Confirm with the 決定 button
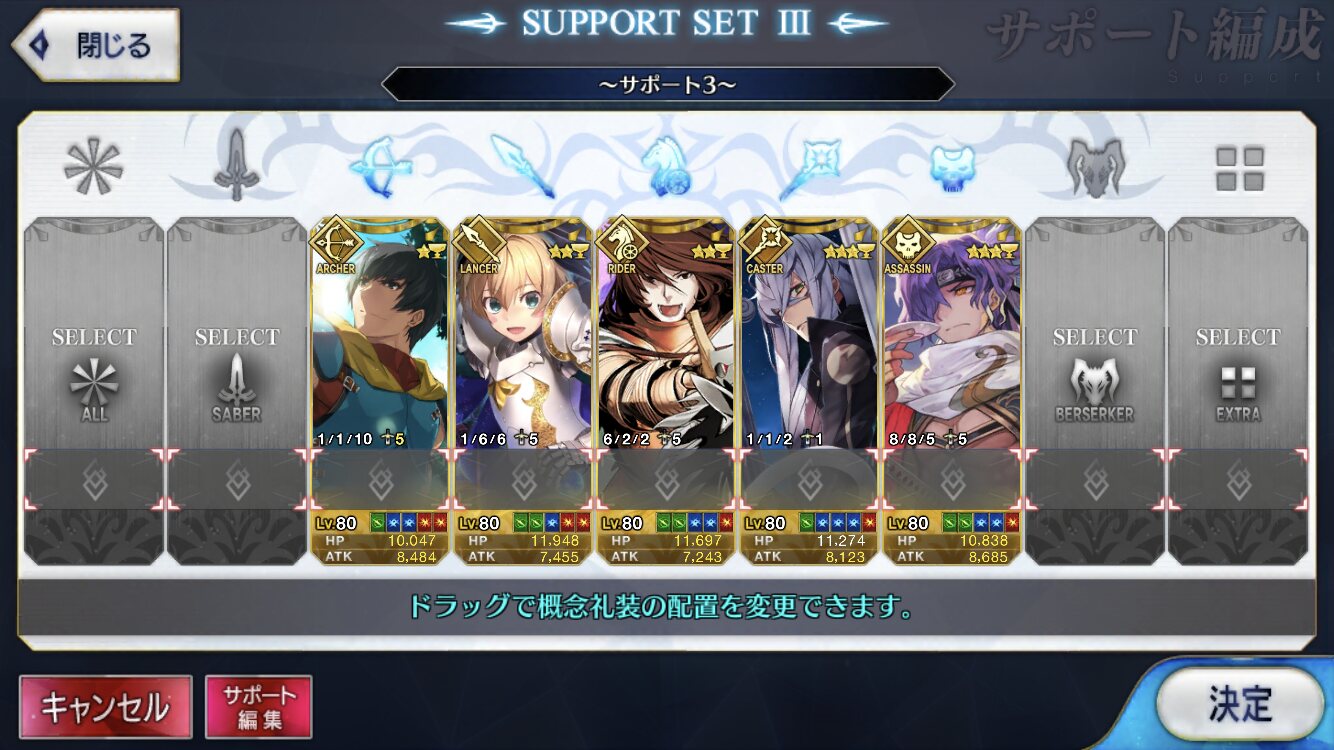Screen dimensions: 1334x750 click(x=1240, y=703)
